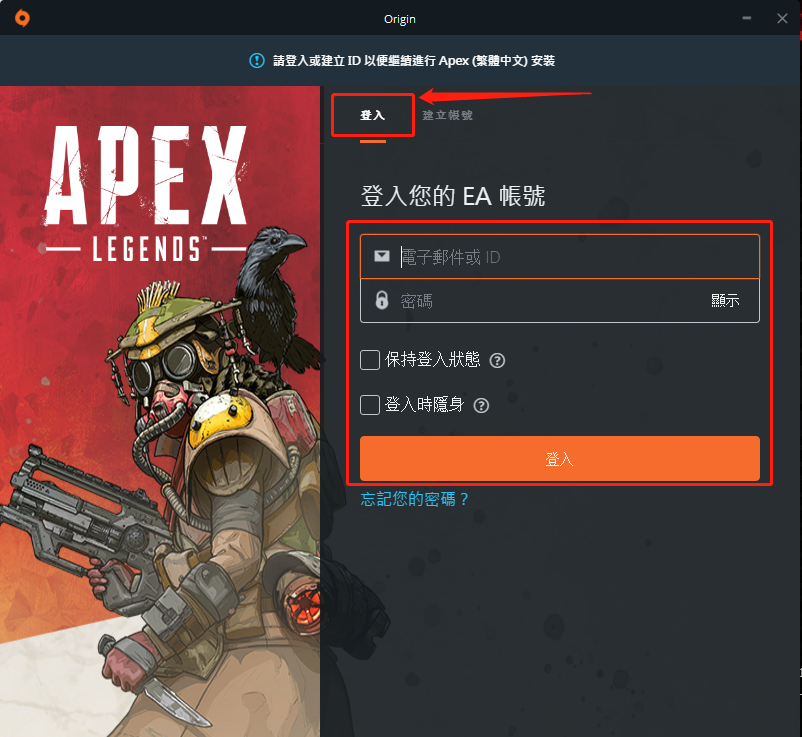Minimize the Origin window
802x737 pixels.
[747, 18]
